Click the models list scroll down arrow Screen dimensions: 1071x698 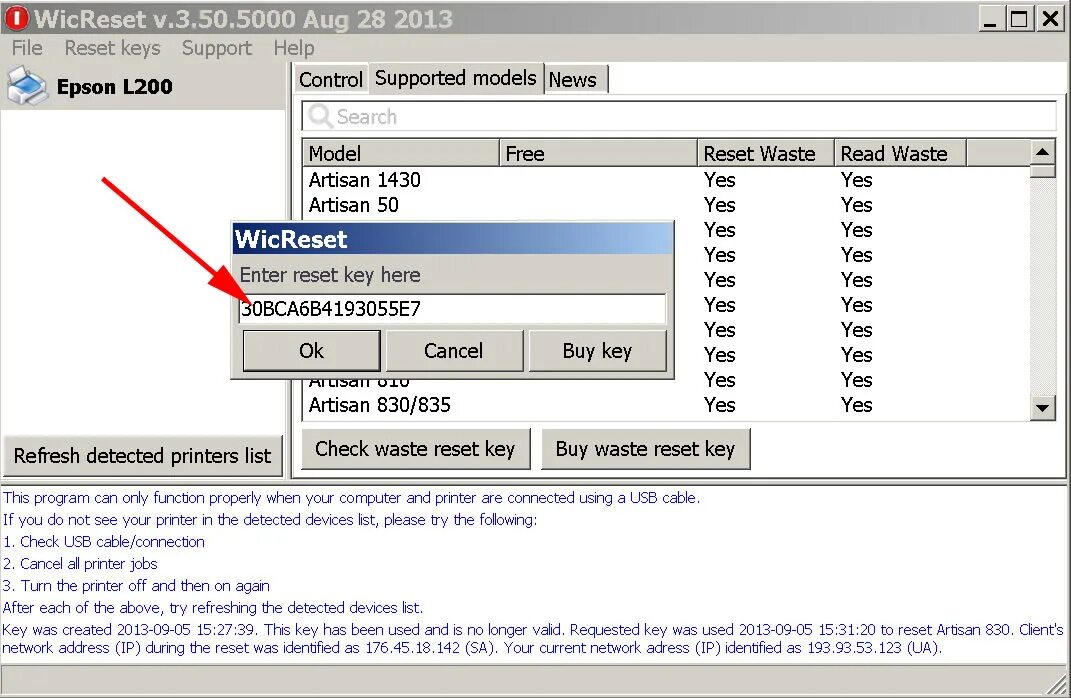point(1042,408)
